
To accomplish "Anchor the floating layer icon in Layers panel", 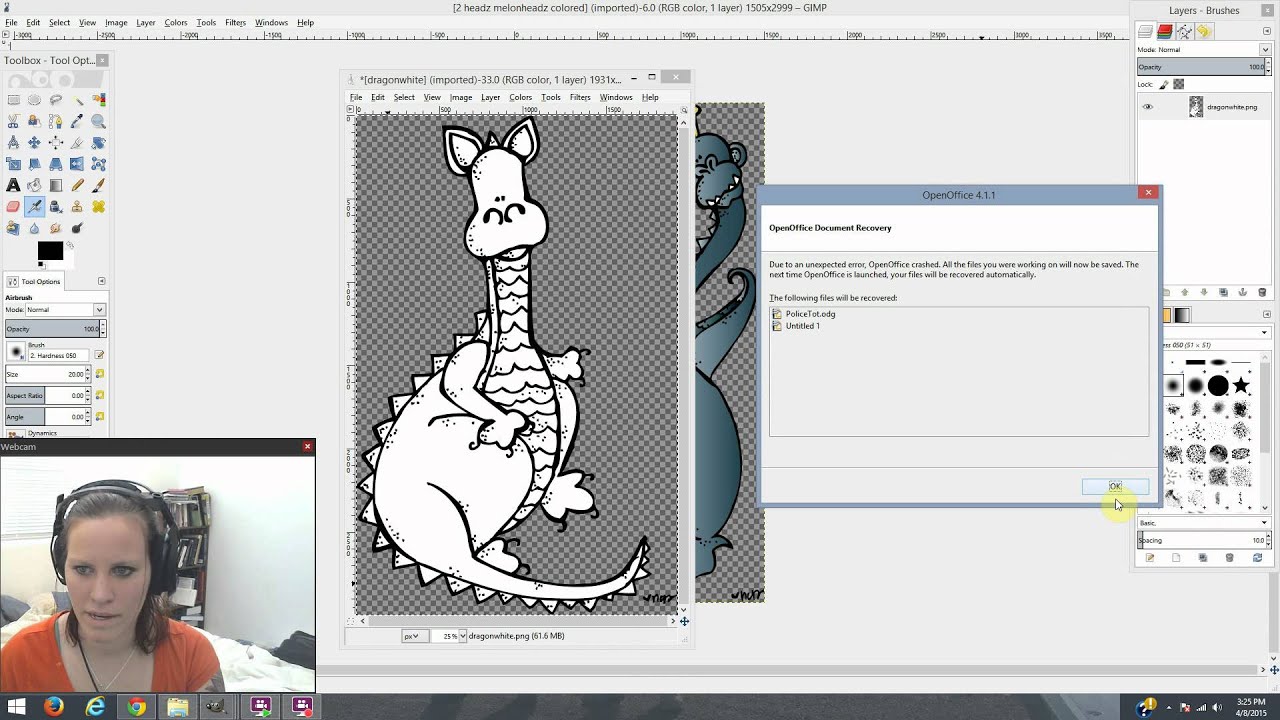I will click(1243, 292).
